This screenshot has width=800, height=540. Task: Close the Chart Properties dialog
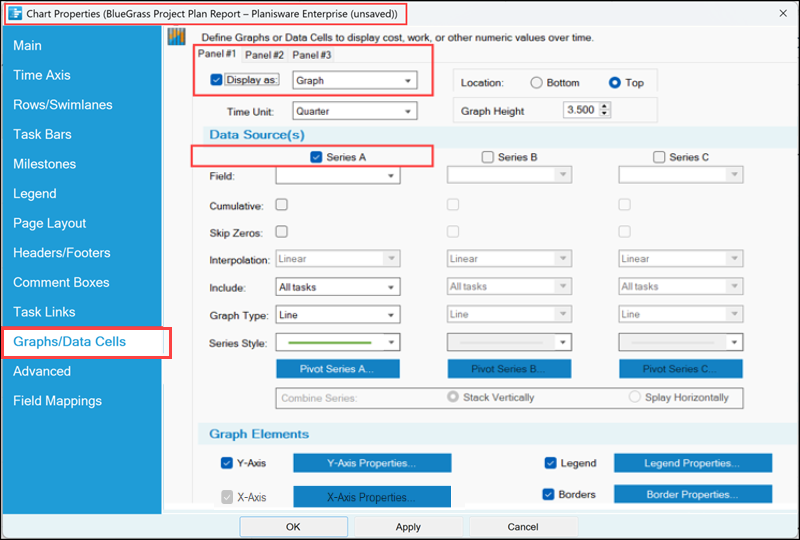coord(783,13)
